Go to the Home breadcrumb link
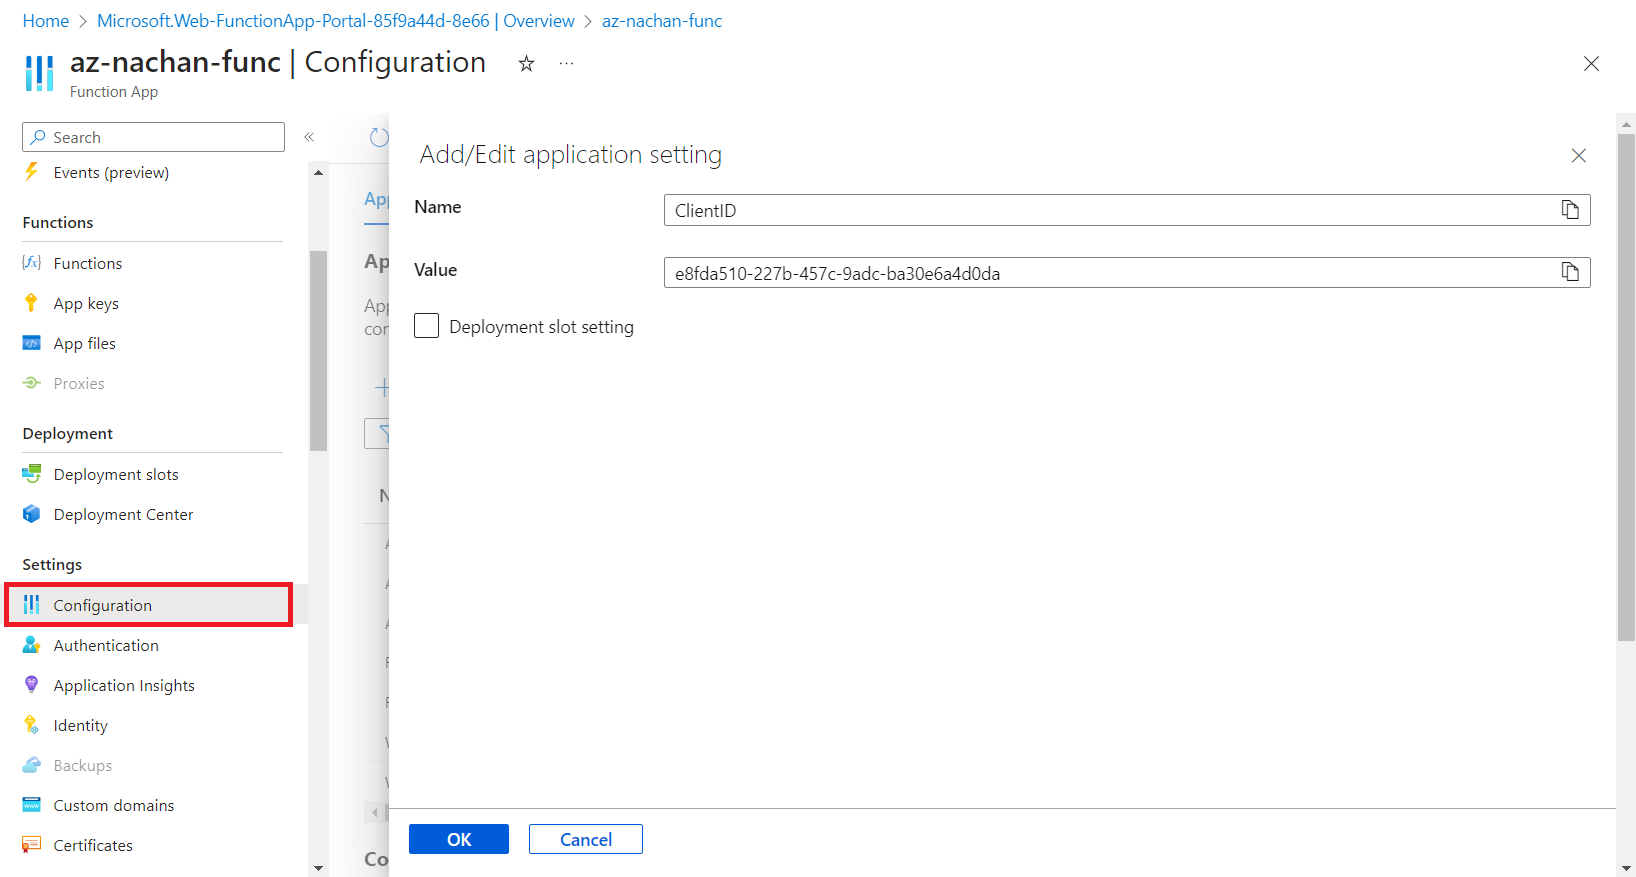The height and width of the screenshot is (877, 1636). coord(46,21)
